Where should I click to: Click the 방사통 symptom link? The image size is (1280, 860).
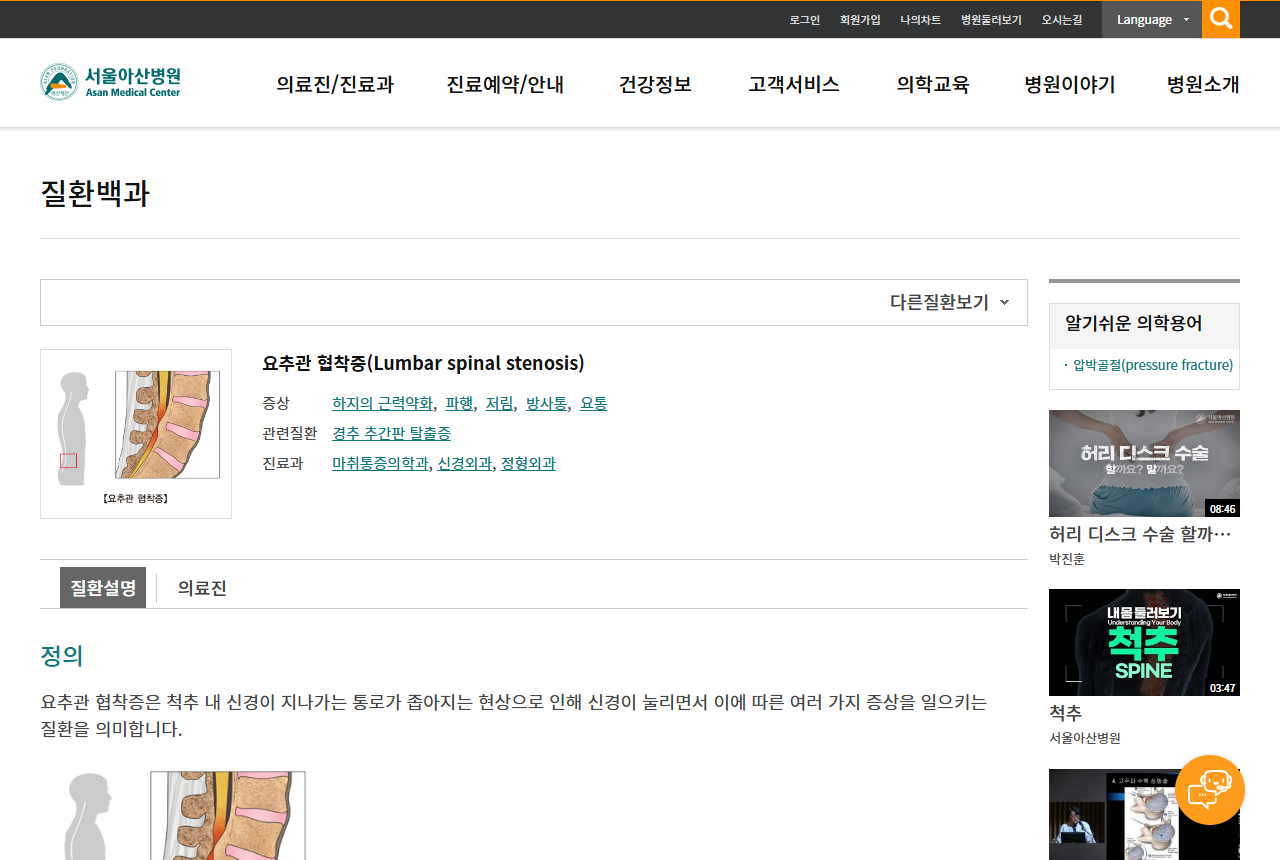click(546, 403)
